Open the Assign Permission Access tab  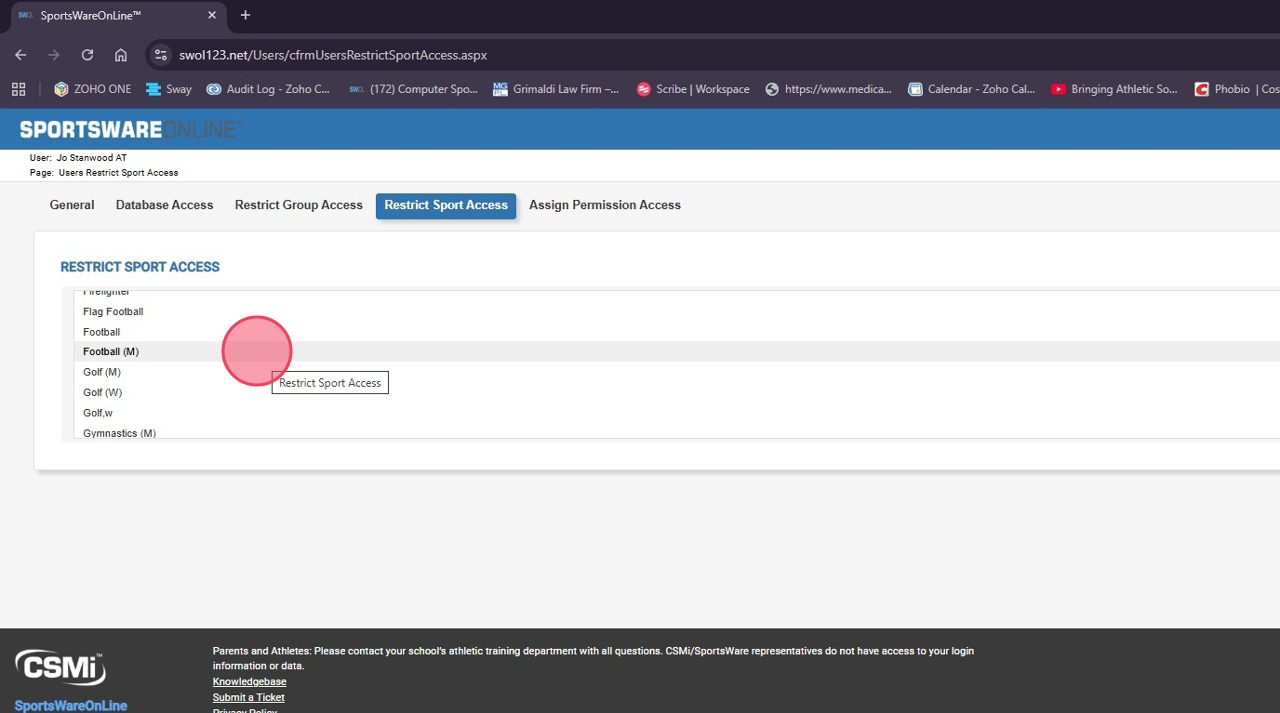pyautogui.click(x=604, y=205)
